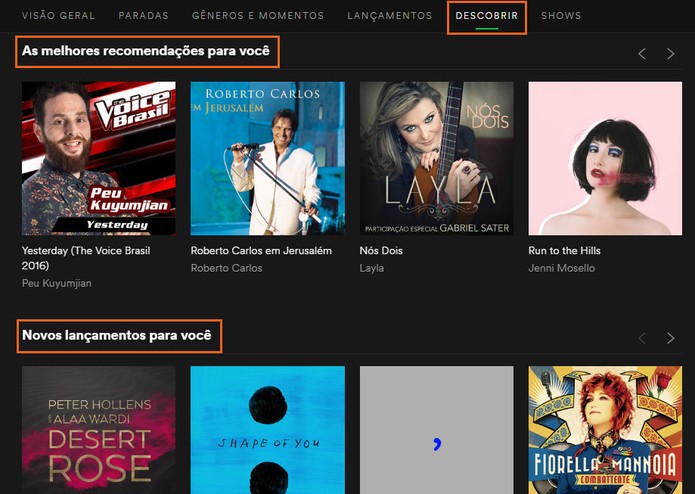Open the Layla artist link

(x=372, y=268)
